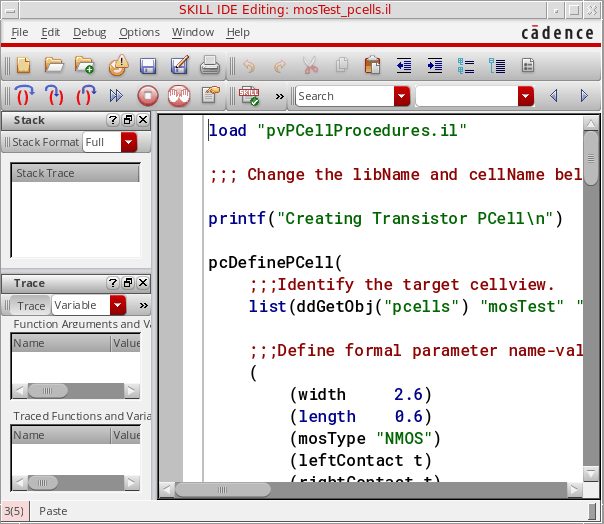Click the document listing icon at toolbar end

(528, 66)
